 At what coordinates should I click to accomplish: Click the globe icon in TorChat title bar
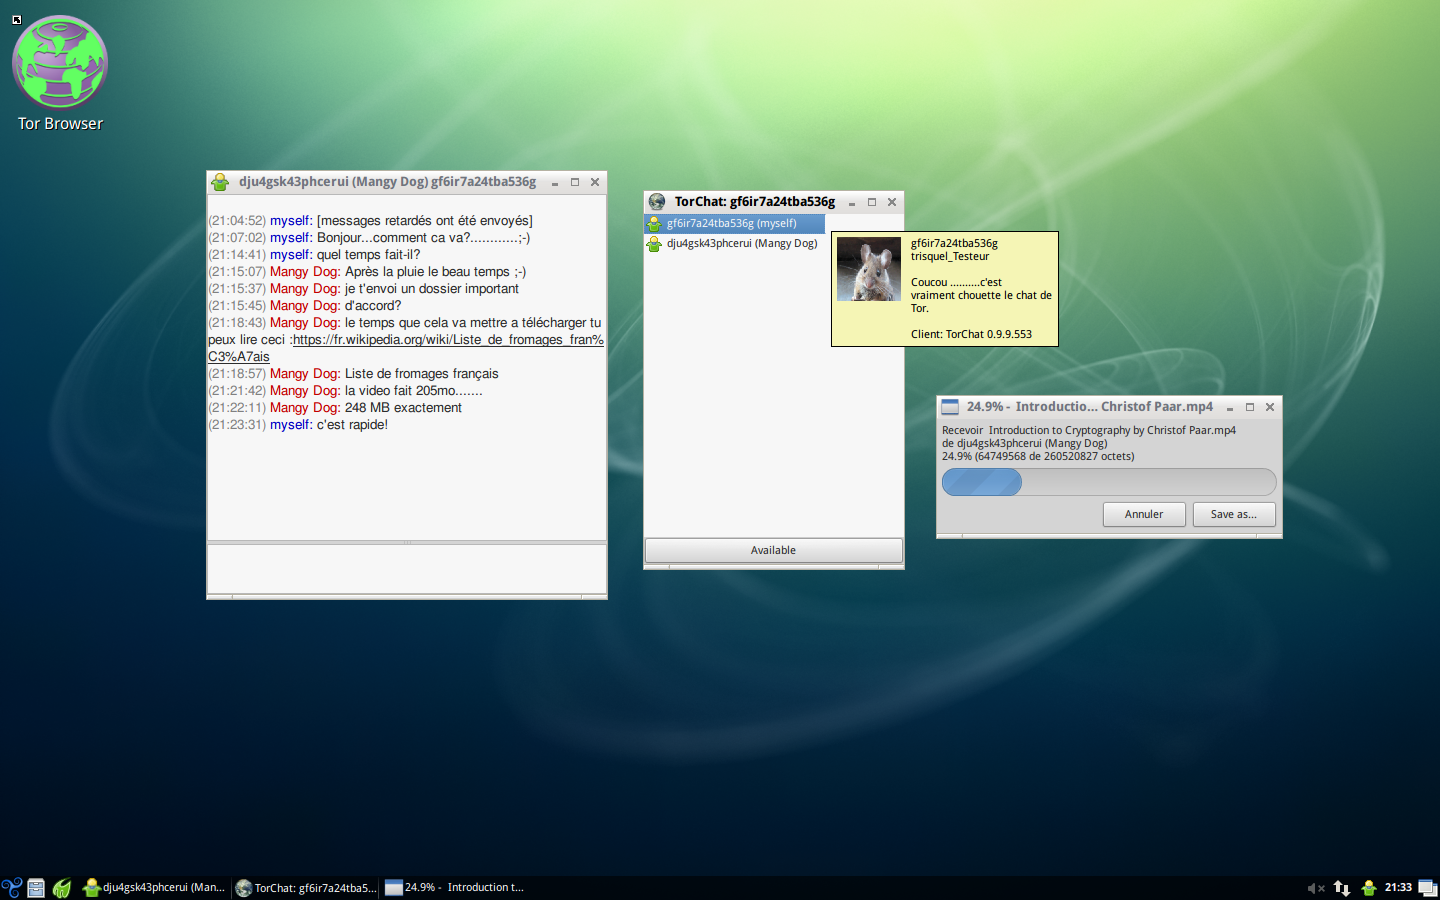[x=657, y=202]
